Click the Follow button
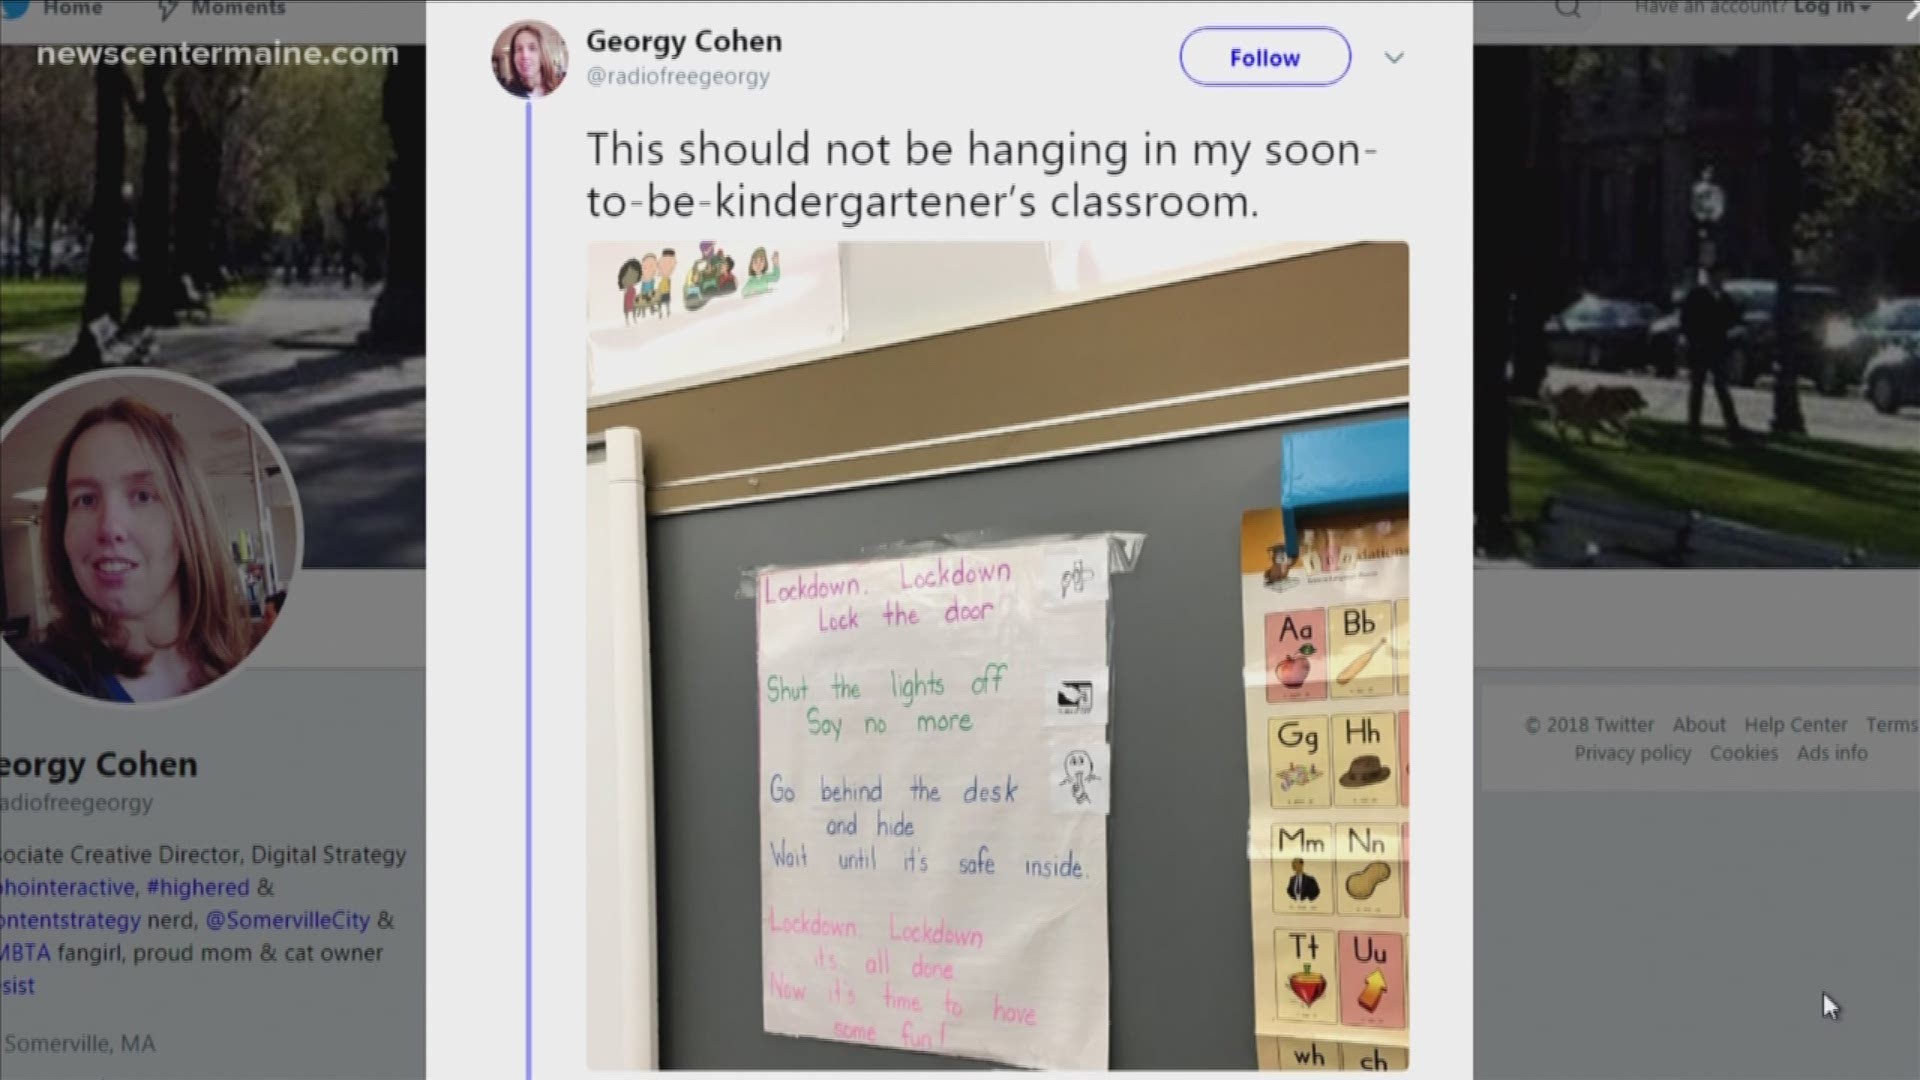1920x1080 pixels. tap(1265, 57)
